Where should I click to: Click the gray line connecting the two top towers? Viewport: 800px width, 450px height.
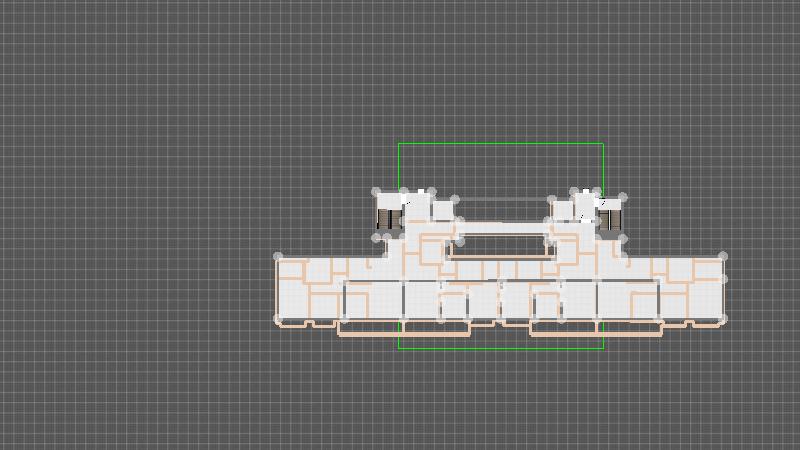pyautogui.click(x=500, y=199)
